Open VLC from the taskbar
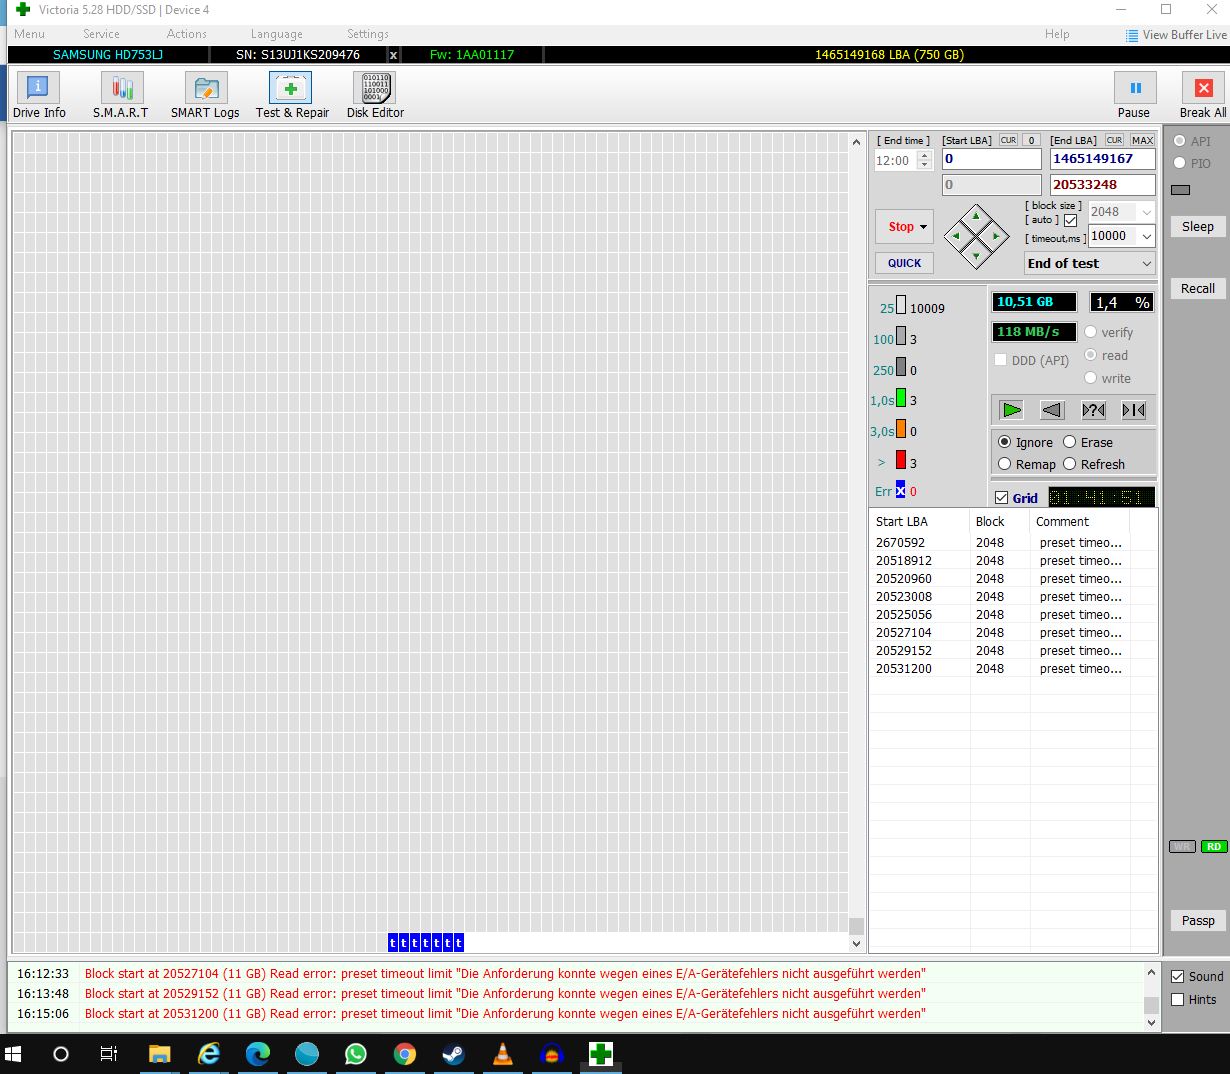Image resolution: width=1230 pixels, height=1074 pixels. (x=502, y=1053)
